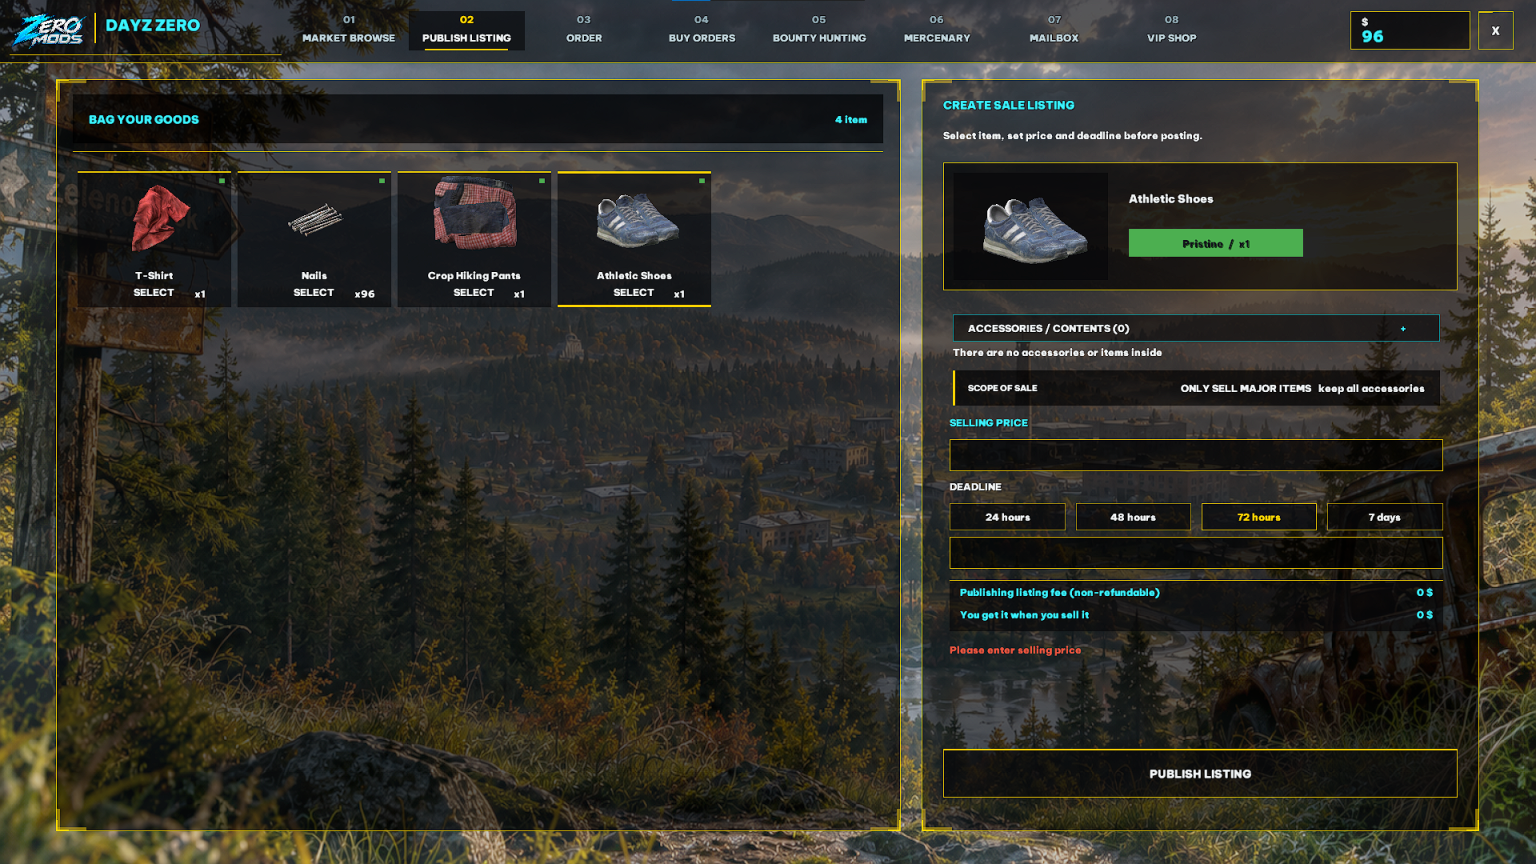This screenshot has width=1536, height=864.
Task: Expand the Accessories / Contents plus icon
Action: (1403, 329)
